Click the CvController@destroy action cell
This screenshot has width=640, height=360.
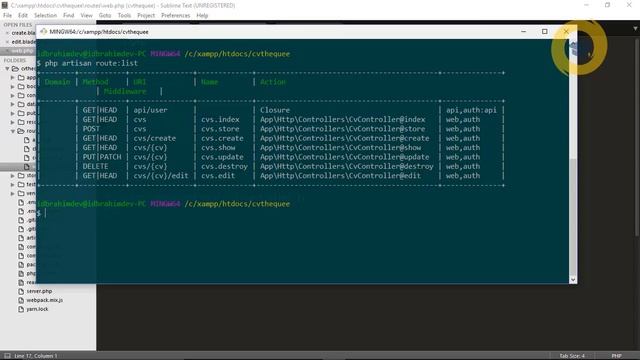click(x=347, y=167)
